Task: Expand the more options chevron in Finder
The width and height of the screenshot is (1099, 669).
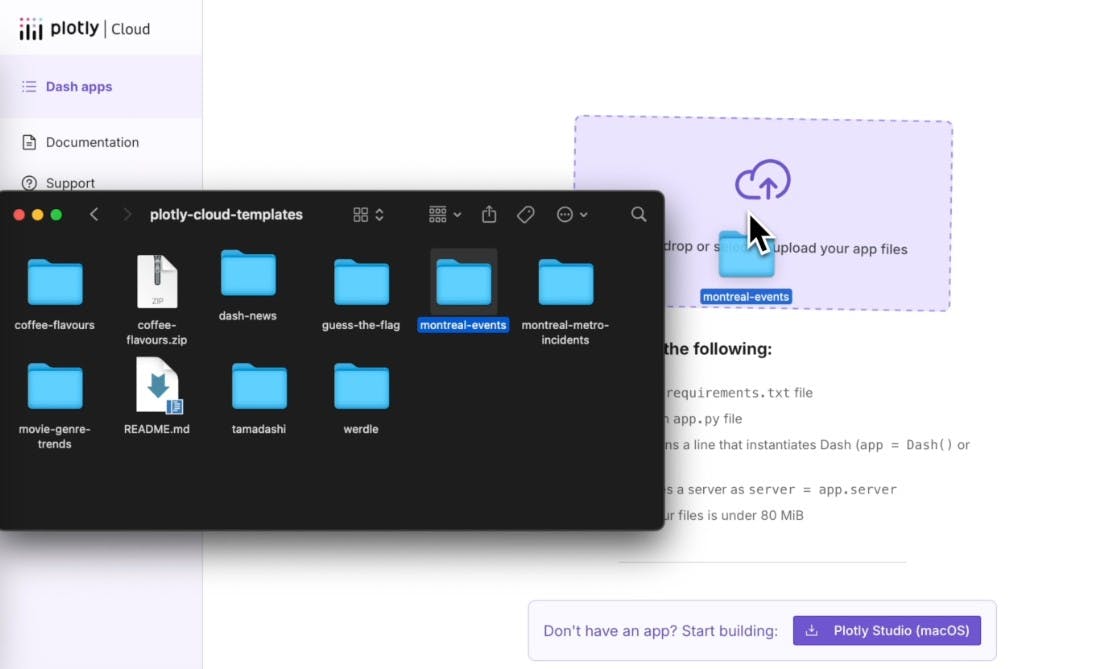Action: [x=583, y=214]
